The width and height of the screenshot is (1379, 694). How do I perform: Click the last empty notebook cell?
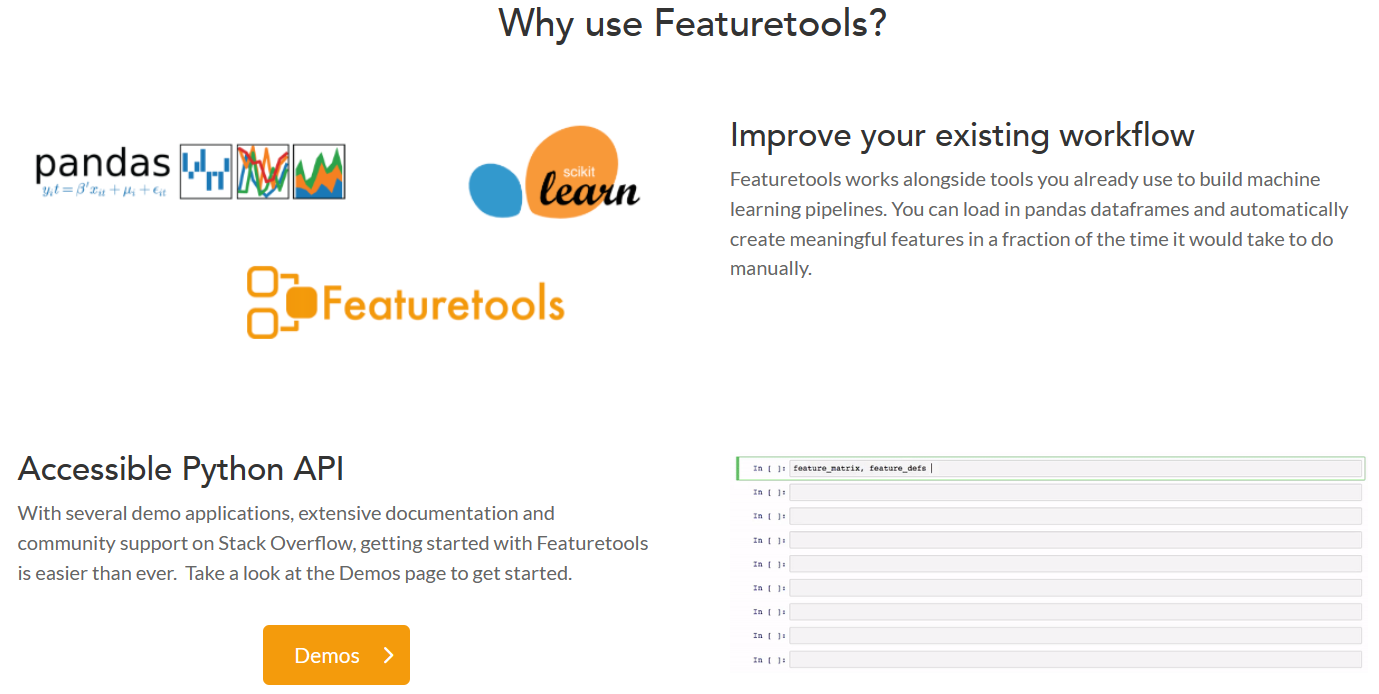(1075, 660)
